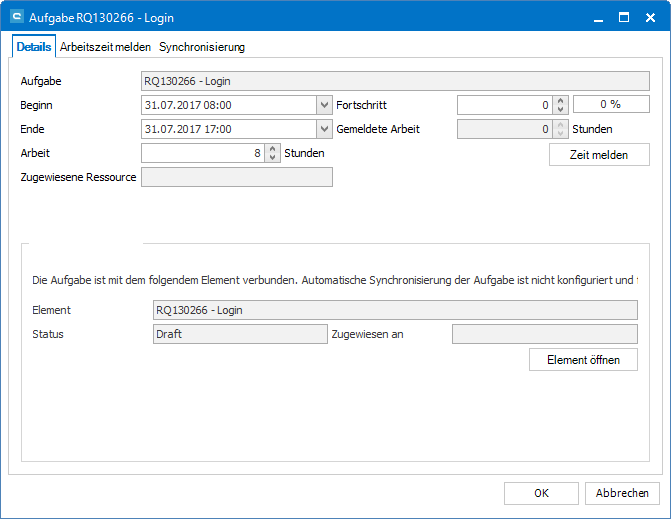
Task: Confirm the dialog with OK
Action: (541, 493)
